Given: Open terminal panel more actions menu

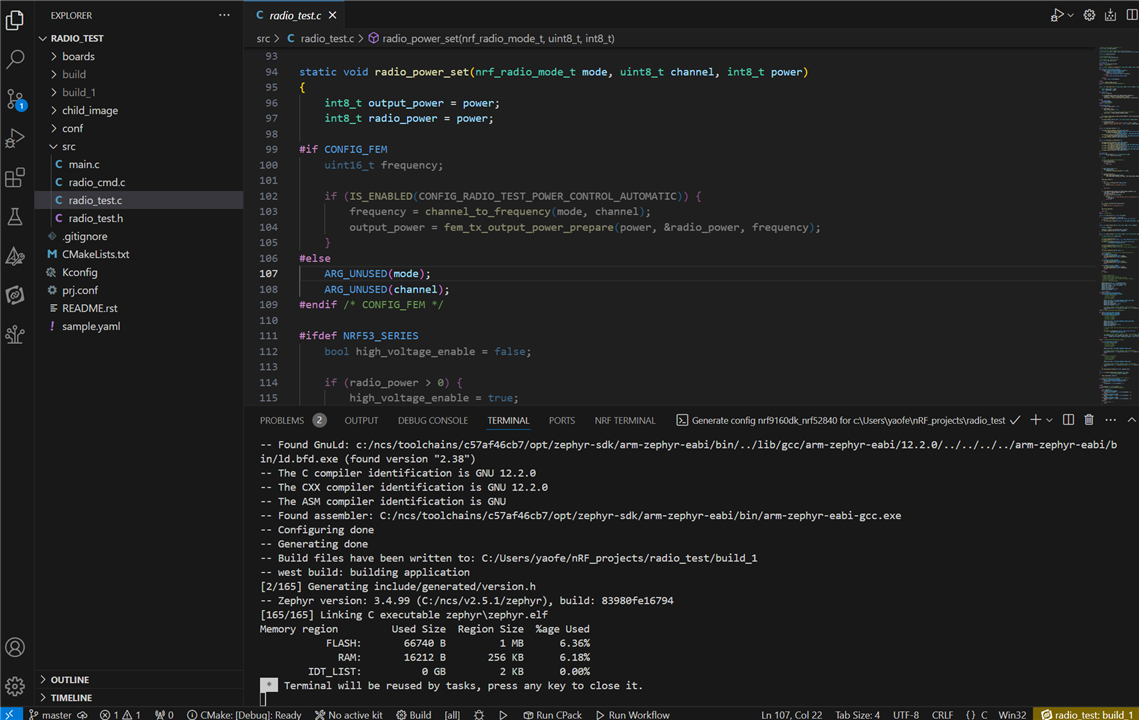Looking at the screenshot, I should coord(1110,420).
